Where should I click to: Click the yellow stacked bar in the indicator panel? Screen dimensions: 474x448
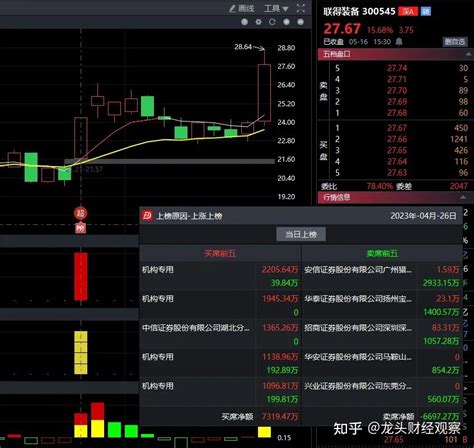[x=81, y=352]
